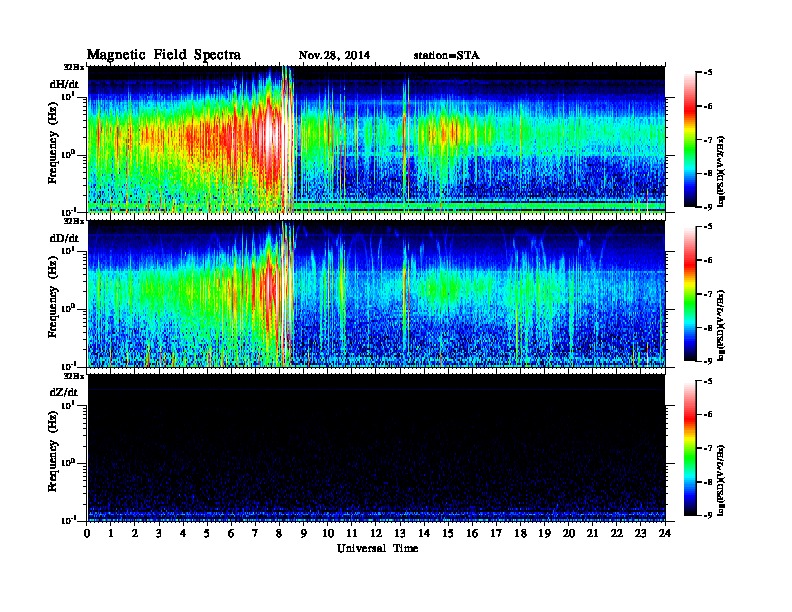Screen dimensions: 792x612
Task: Click the -8 value on dD/dt color bar
Action: click(x=708, y=328)
